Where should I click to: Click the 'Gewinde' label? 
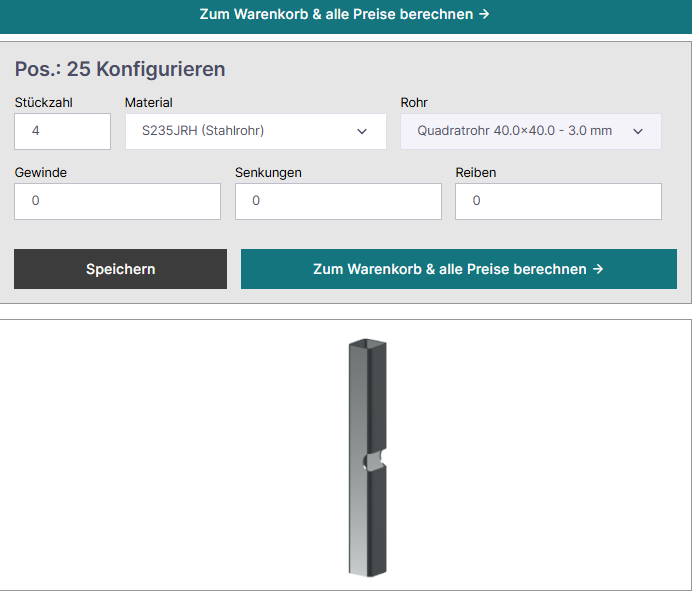tap(41, 172)
